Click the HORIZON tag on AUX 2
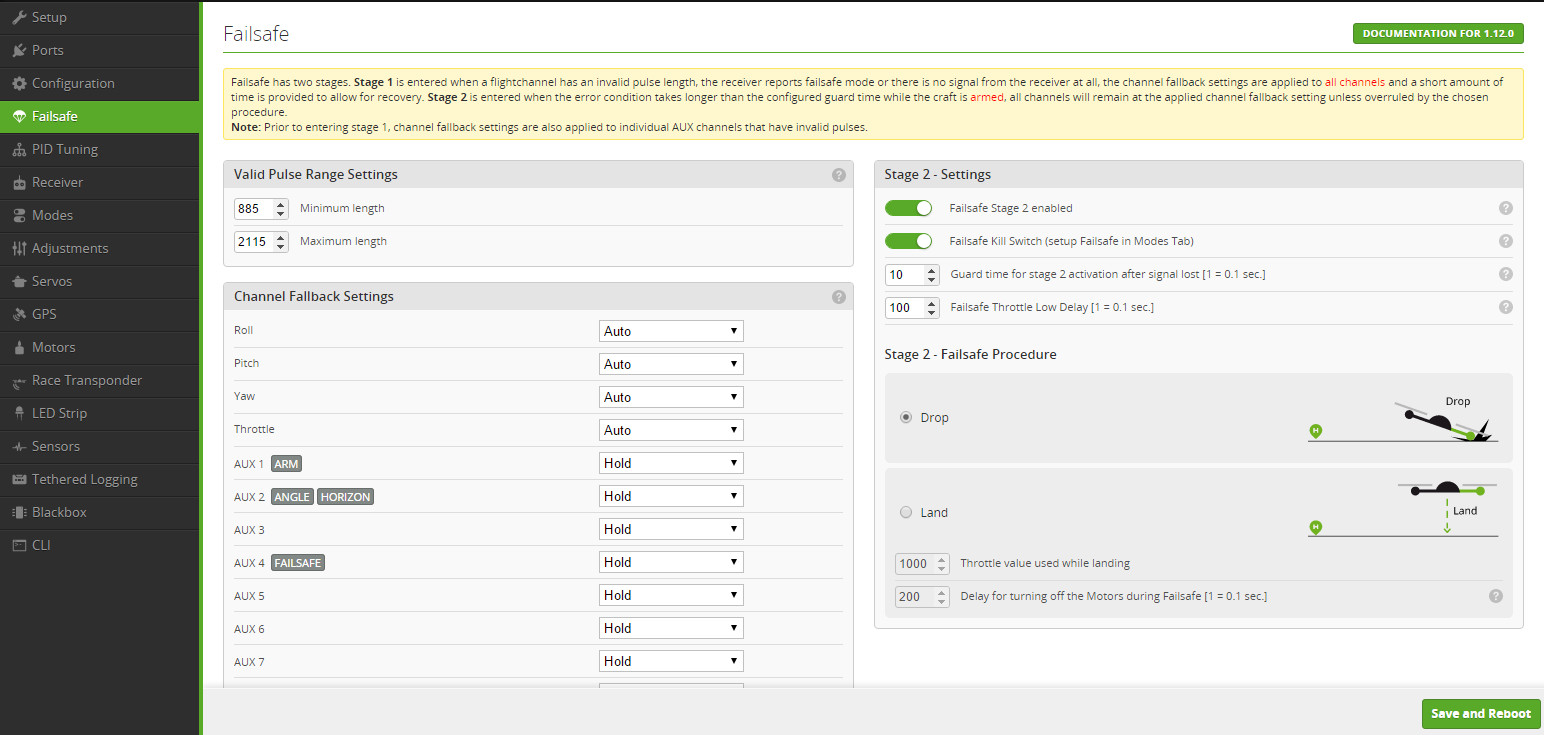Screen dimensions: 1544x735 coord(346,497)
